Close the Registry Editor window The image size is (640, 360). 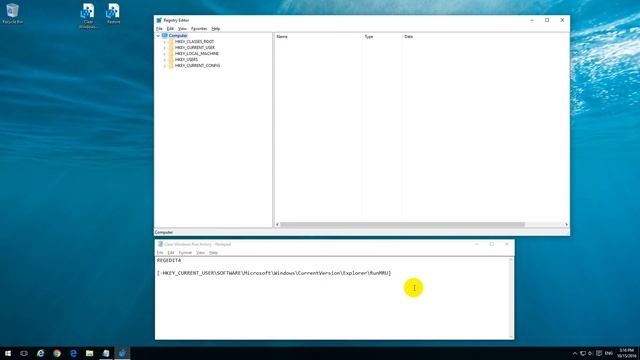[562, 20]
